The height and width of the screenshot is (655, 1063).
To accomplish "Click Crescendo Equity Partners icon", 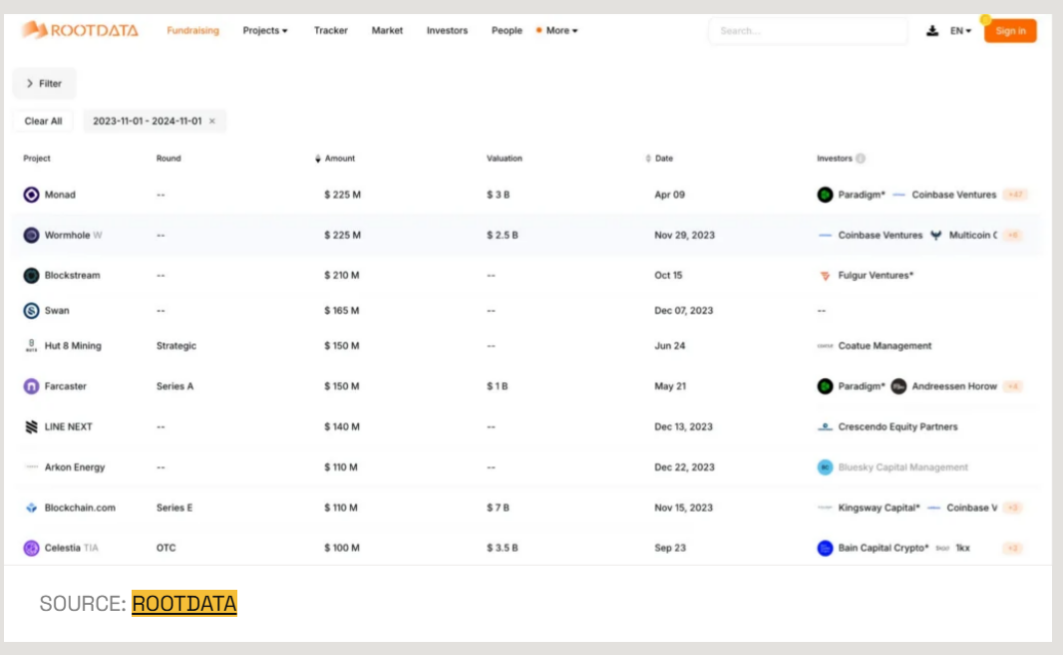I will click(x=825, y=426).
